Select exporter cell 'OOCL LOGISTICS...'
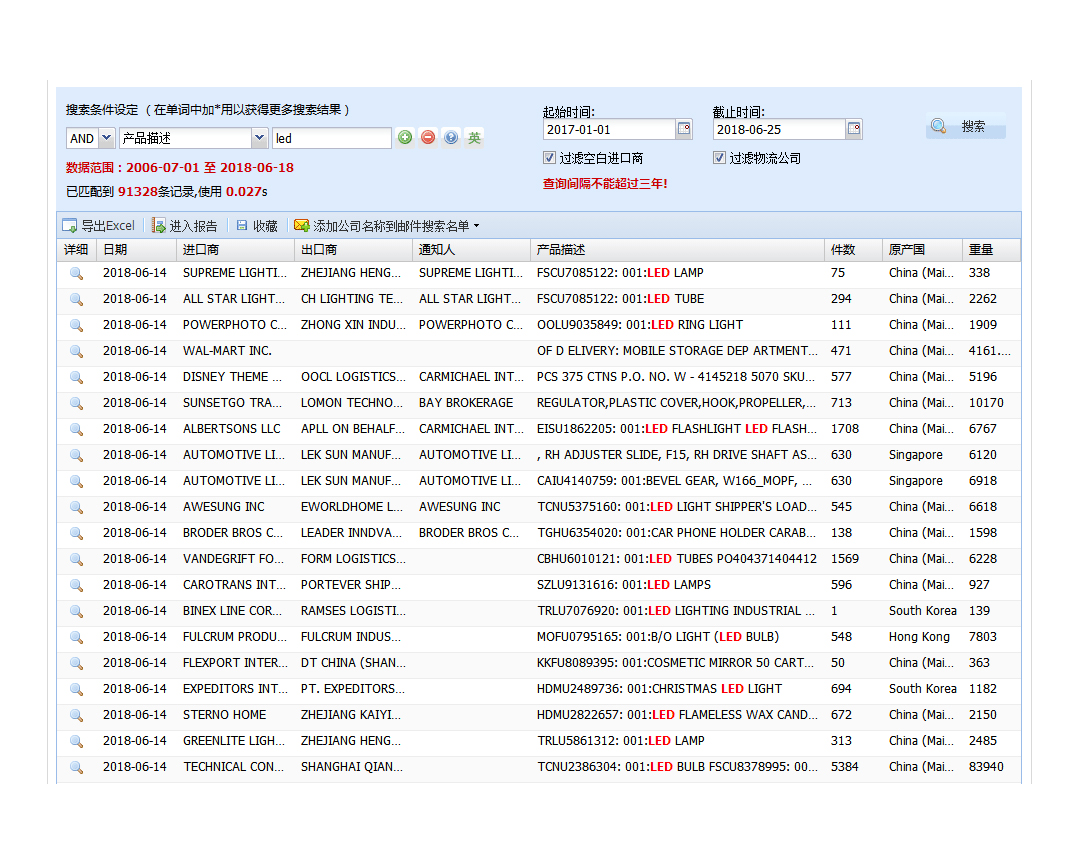1086x860 pixels. click(353, 377)
